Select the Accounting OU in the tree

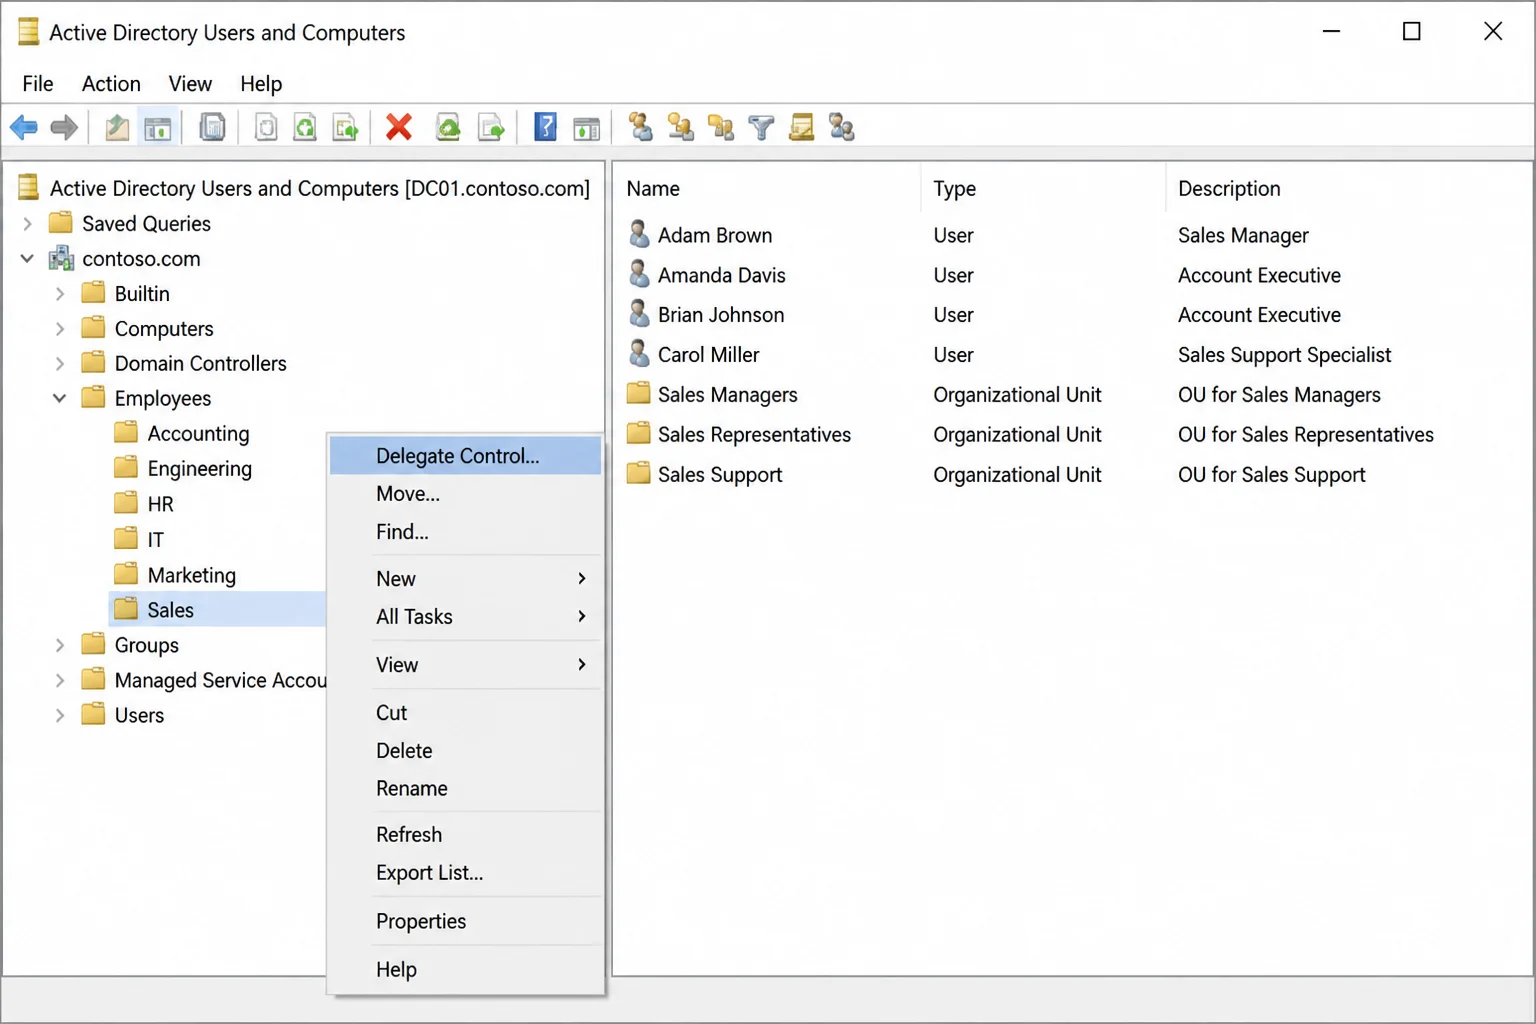(x=182, y=433)
